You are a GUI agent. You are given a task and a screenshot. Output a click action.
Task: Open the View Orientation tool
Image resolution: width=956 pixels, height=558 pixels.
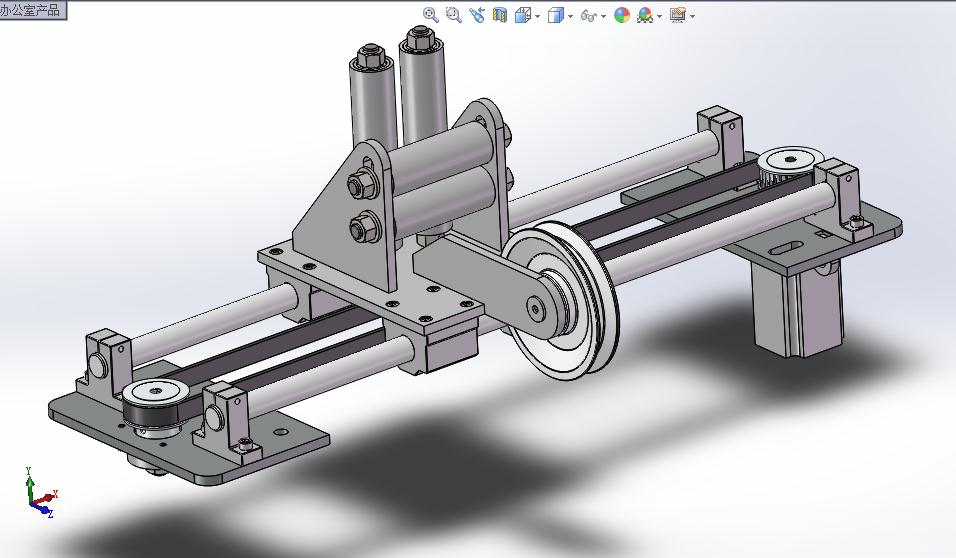[523, 15]
